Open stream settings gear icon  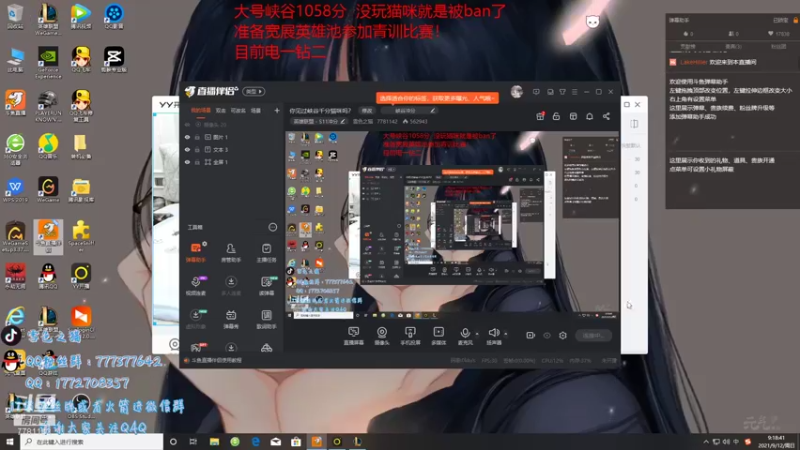(x=563, y=335)
